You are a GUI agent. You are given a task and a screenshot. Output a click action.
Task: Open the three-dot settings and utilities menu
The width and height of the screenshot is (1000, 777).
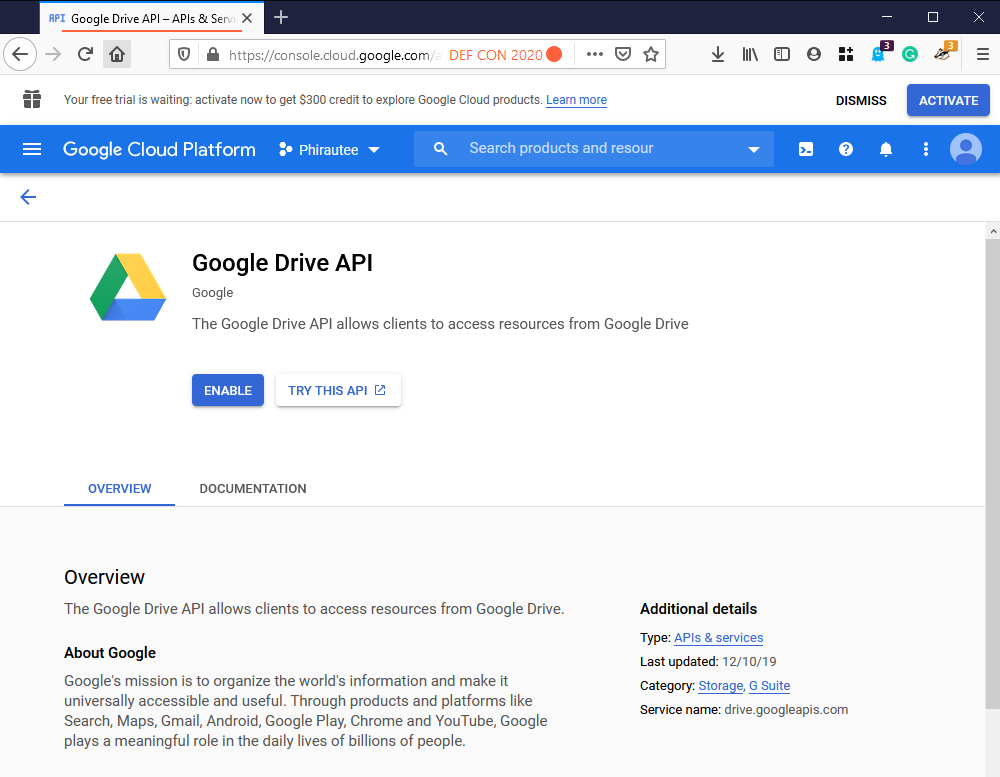[926, 149]
